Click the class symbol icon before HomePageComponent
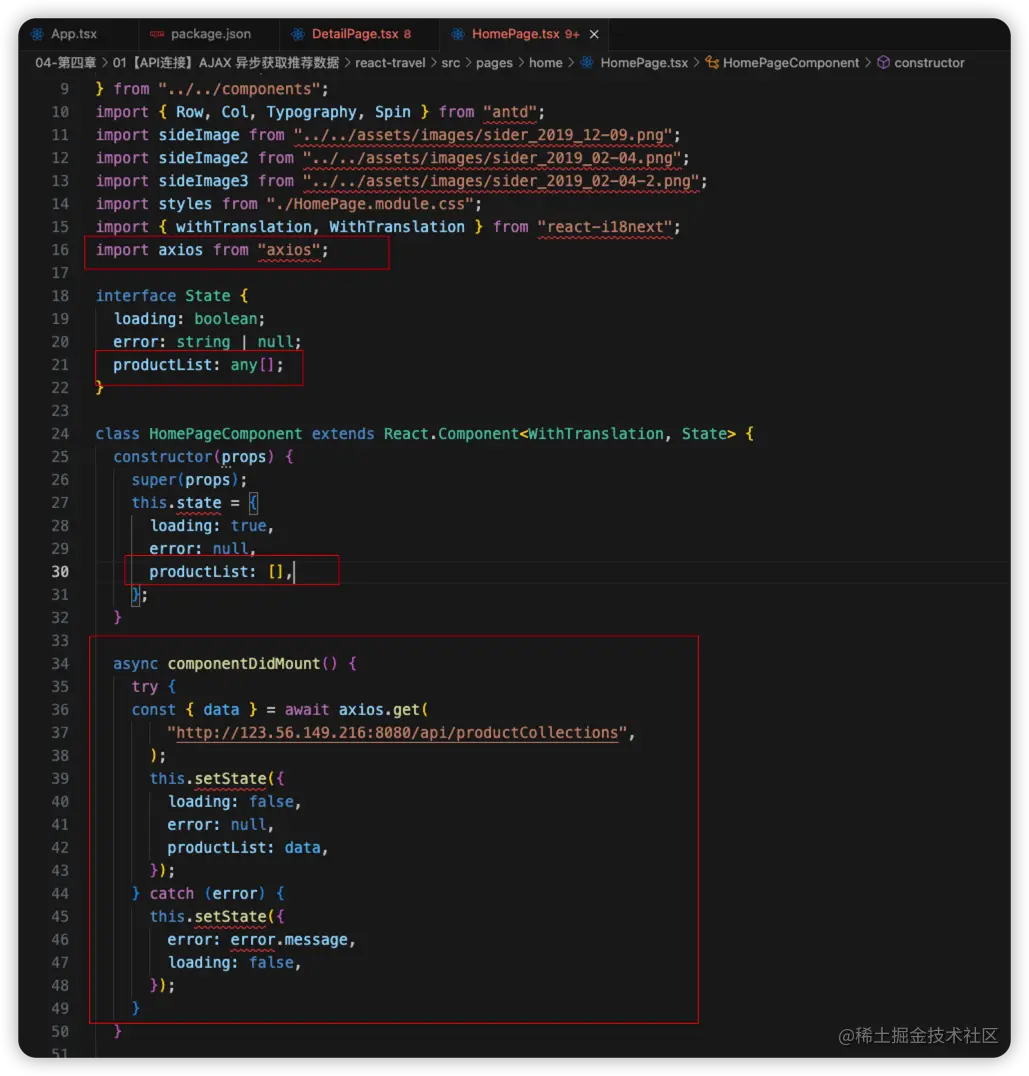The width and height of the screenshot is (1029, 1076). point(712,62)
